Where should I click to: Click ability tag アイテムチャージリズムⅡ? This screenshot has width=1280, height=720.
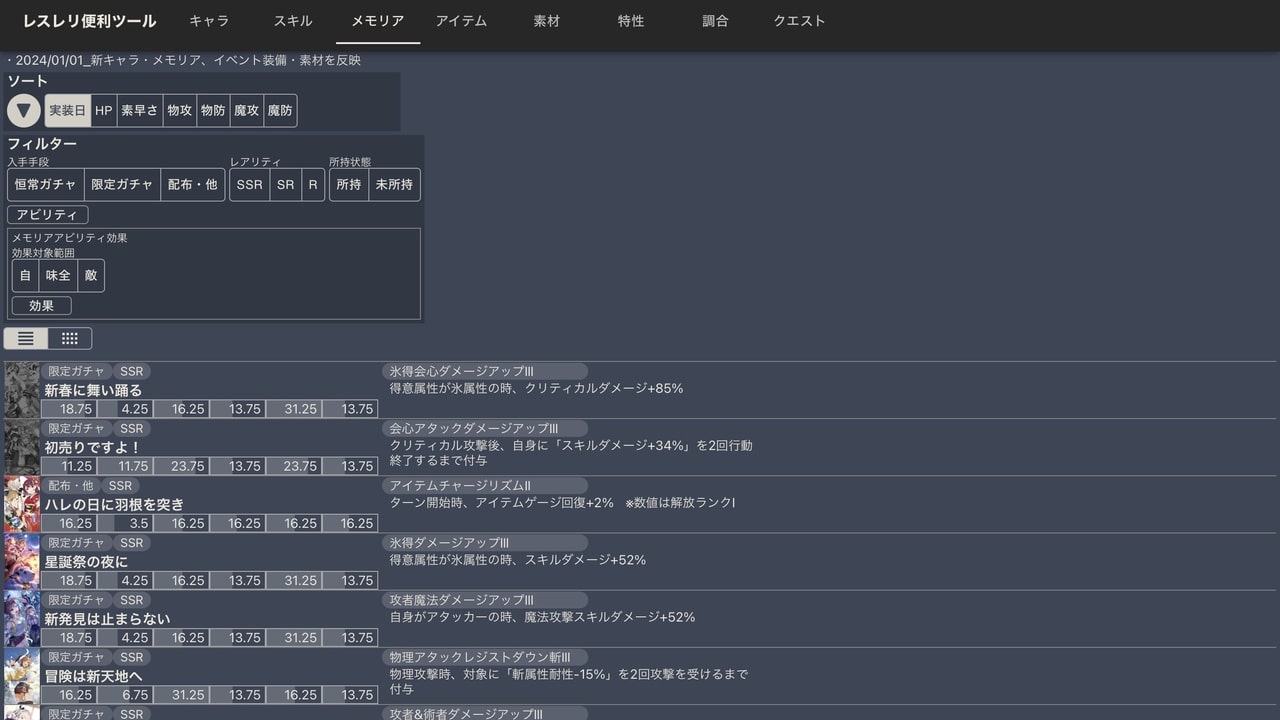pyautogui.click(x=484, y=485)
